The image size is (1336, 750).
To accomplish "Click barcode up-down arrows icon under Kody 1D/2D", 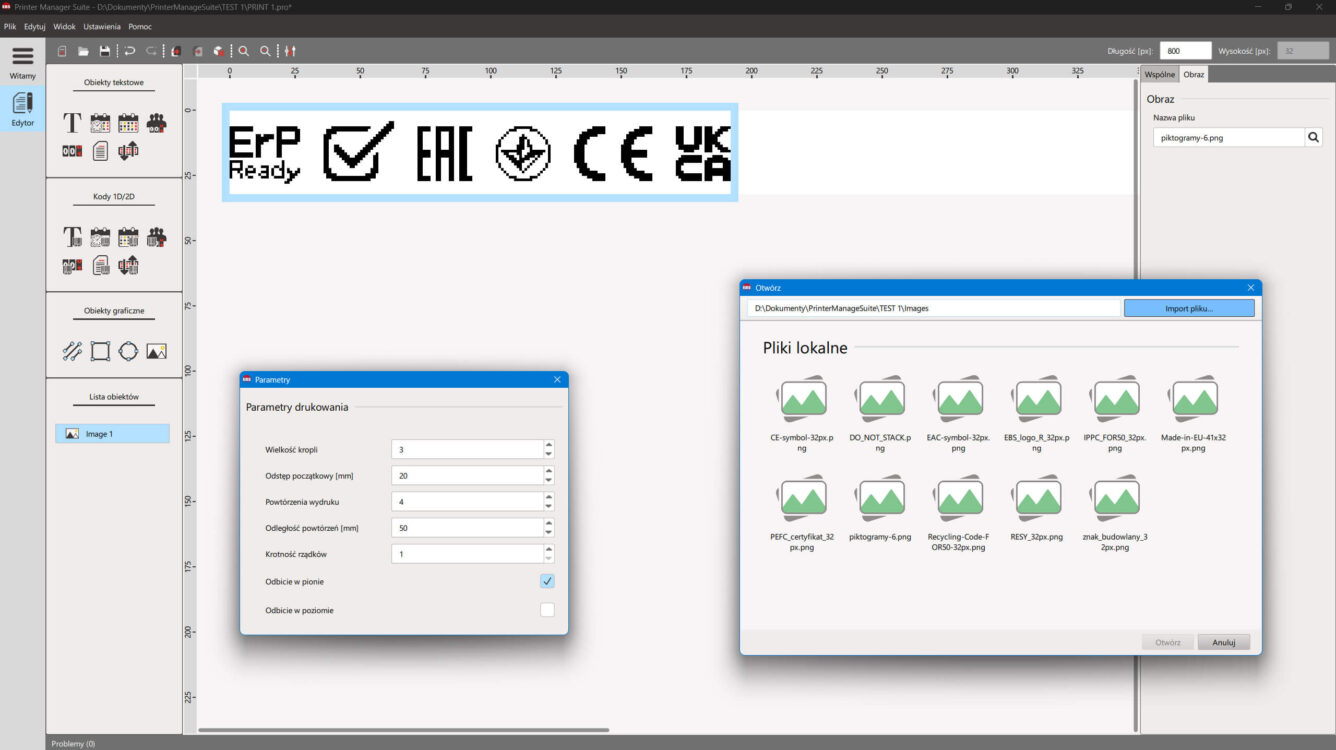I will (128, 265).
